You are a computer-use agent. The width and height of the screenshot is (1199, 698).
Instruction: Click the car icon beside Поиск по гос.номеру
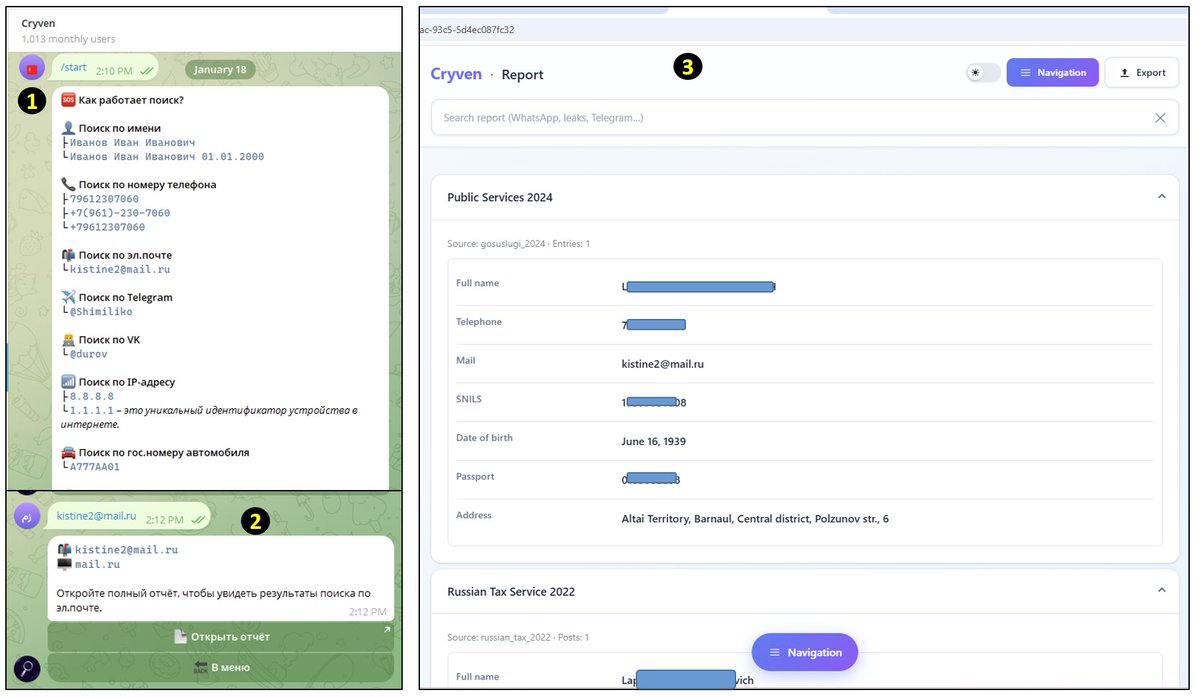tap(68, 453)
